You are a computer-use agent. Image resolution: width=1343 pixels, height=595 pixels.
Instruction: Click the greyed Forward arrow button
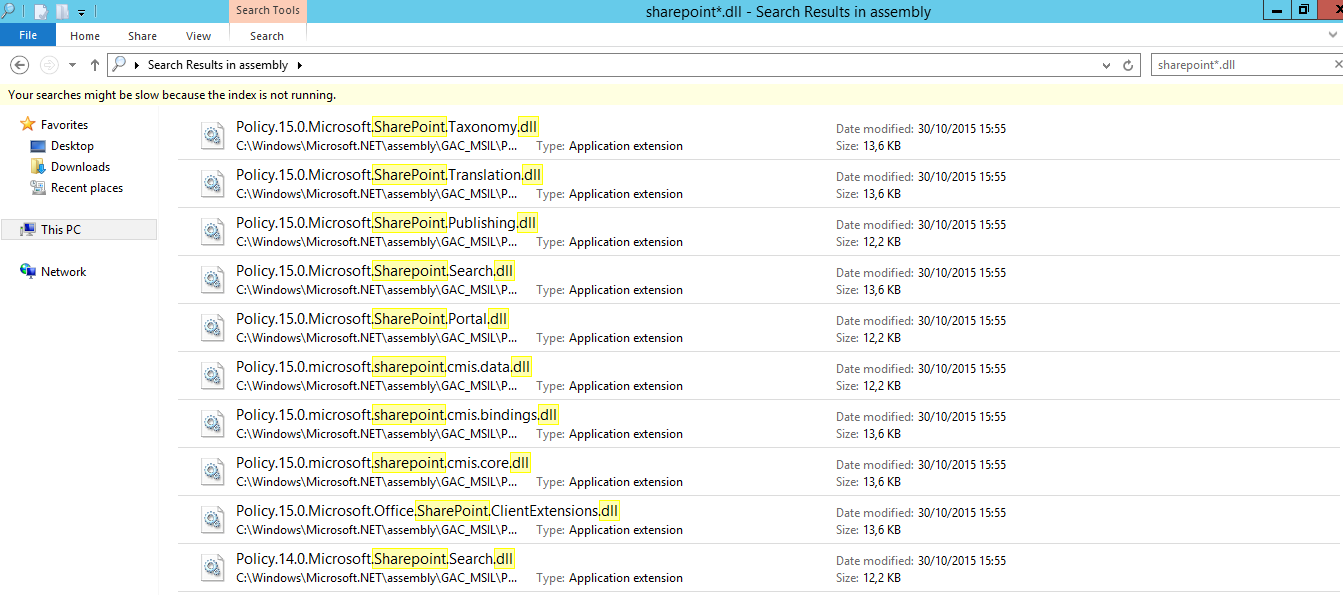point(48,65)
